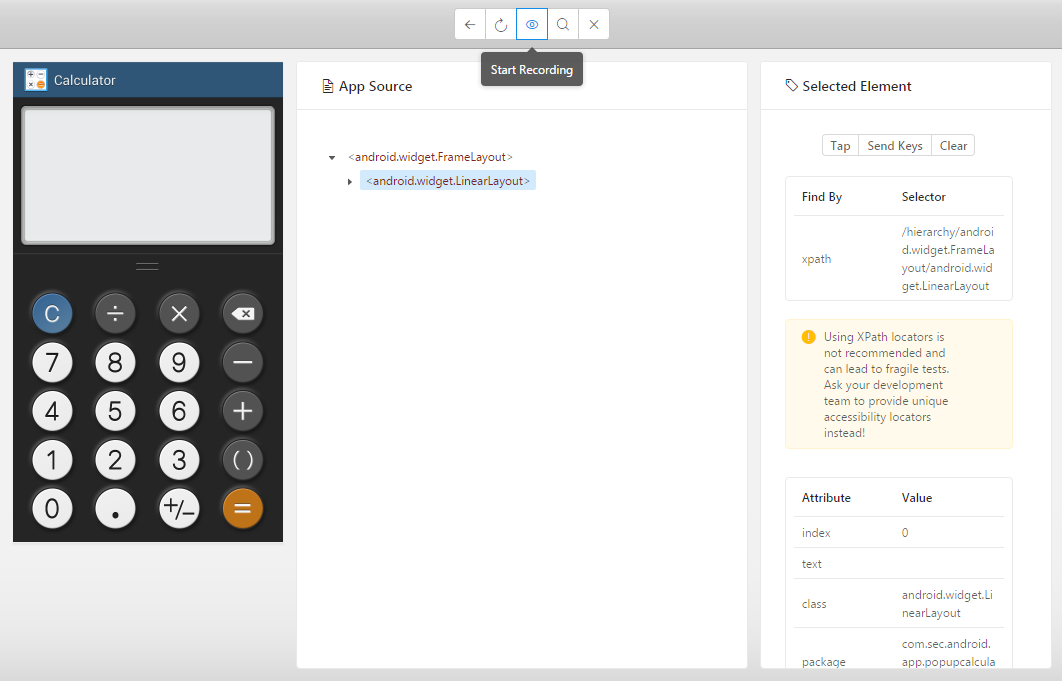
Task: Select the android.widget.FrameLayout tree item
Action: coord(430,157)
